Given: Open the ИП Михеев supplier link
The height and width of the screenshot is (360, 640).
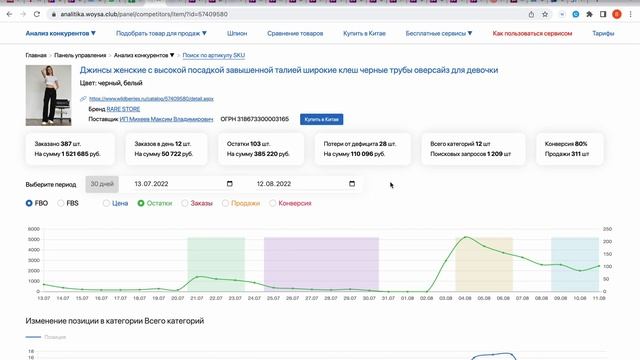Looking at the screenshot, I should click(167, 119).
